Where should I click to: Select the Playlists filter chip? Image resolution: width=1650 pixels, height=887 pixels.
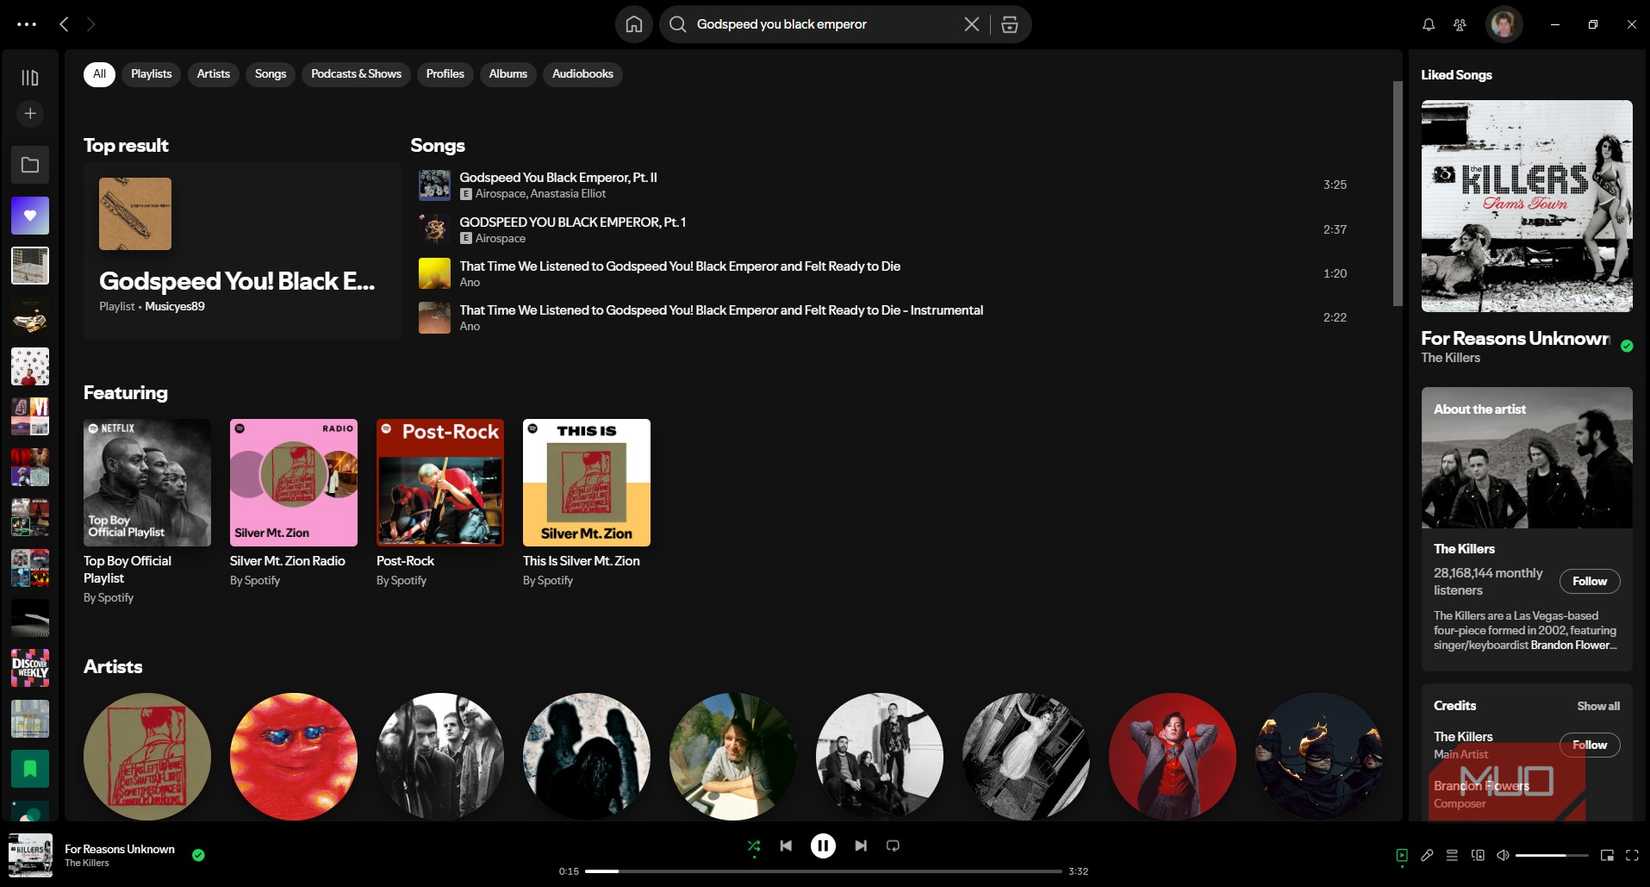[151, 74]
